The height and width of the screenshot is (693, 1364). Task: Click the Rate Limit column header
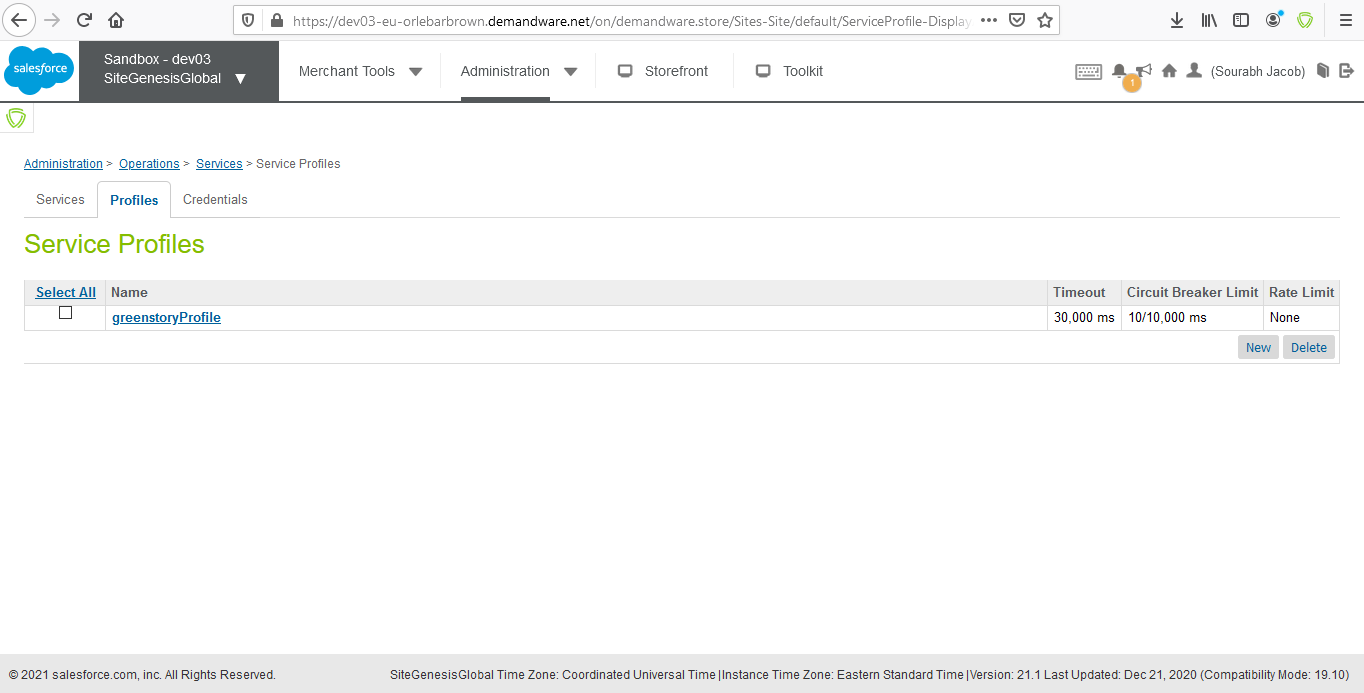pyautogui.click(x=1301, y=292)
